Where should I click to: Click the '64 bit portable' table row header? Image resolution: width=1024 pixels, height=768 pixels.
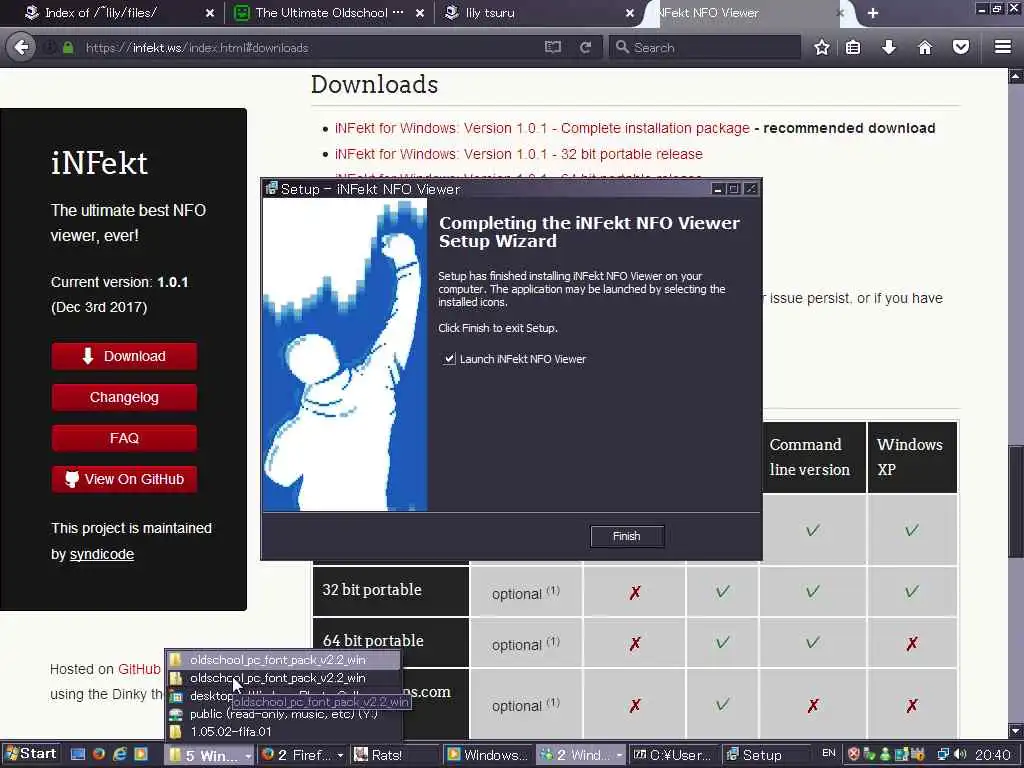click(x=391, y=642)
